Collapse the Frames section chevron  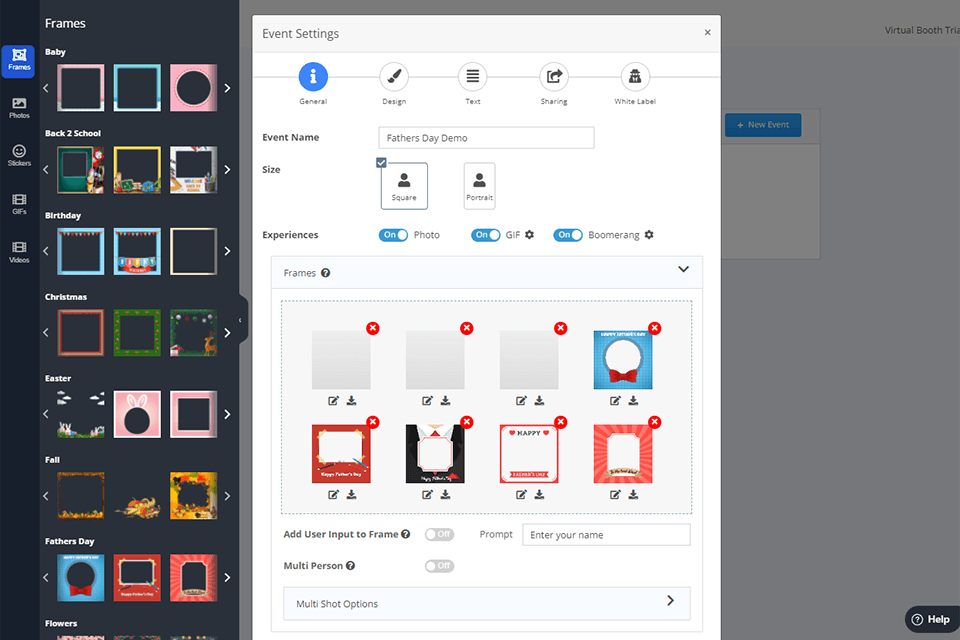click(684, 270)
